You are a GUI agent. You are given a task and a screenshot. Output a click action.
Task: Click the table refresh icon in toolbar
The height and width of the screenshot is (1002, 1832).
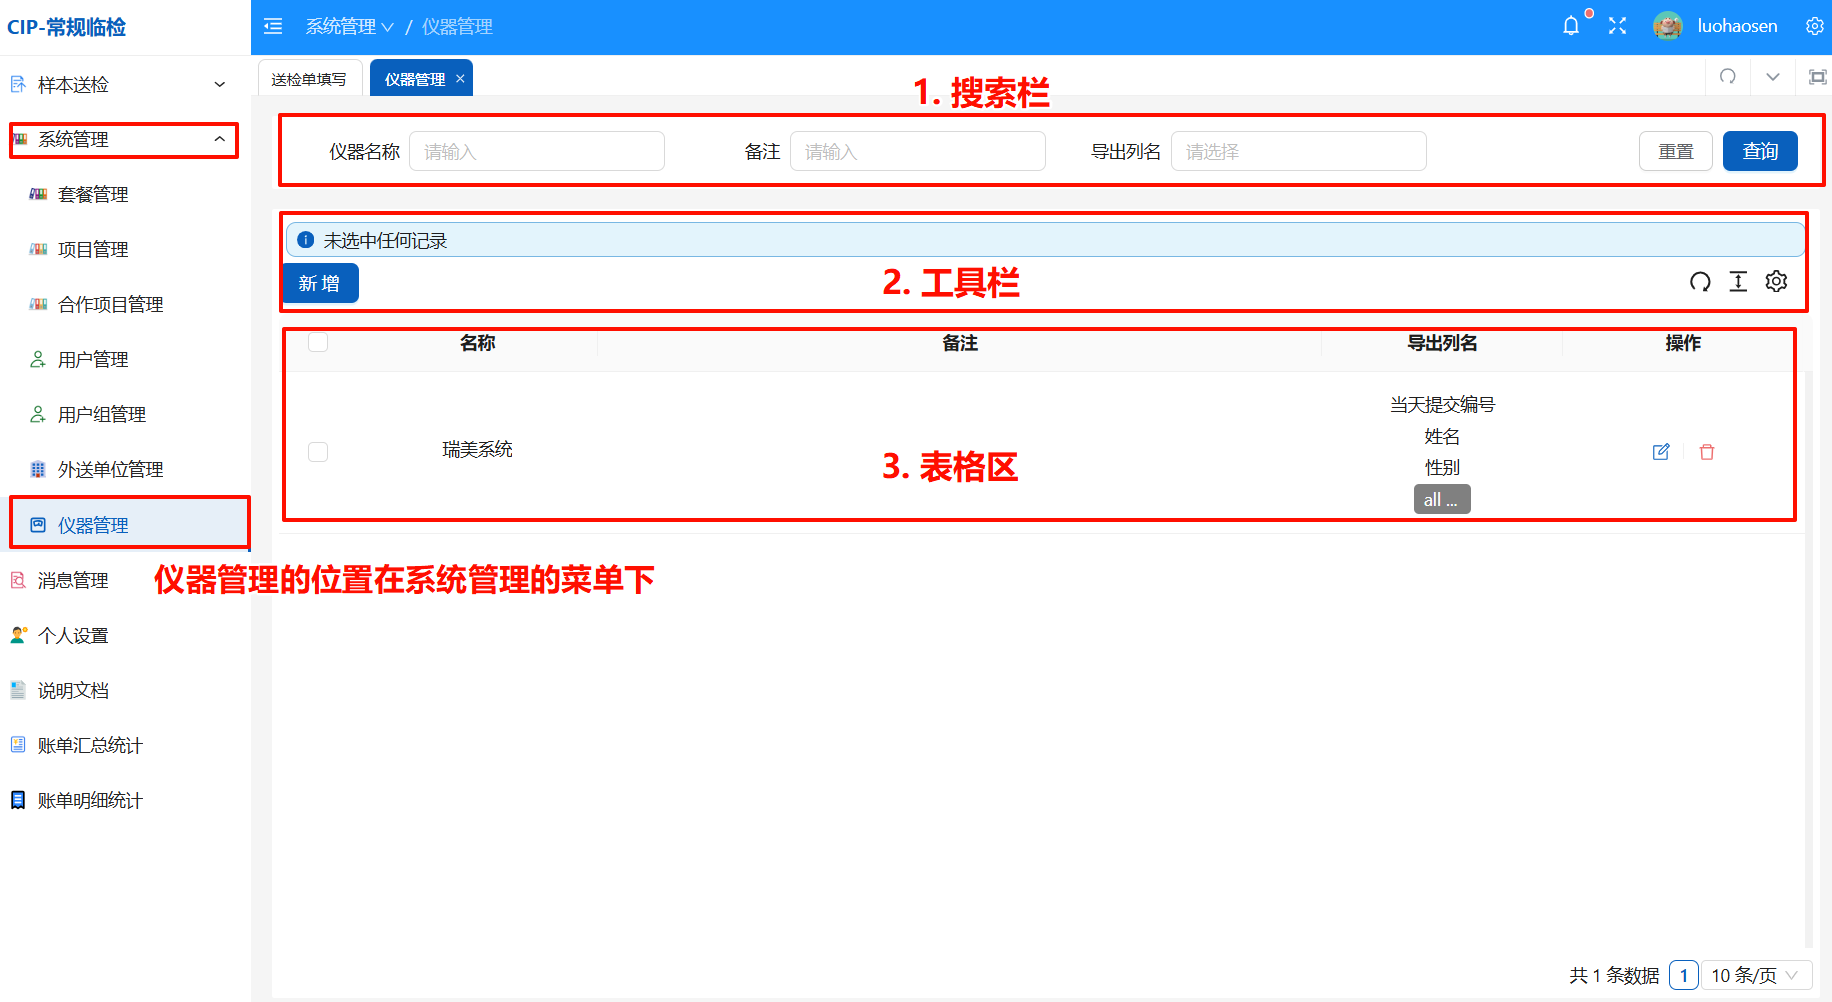(1700, 282)
